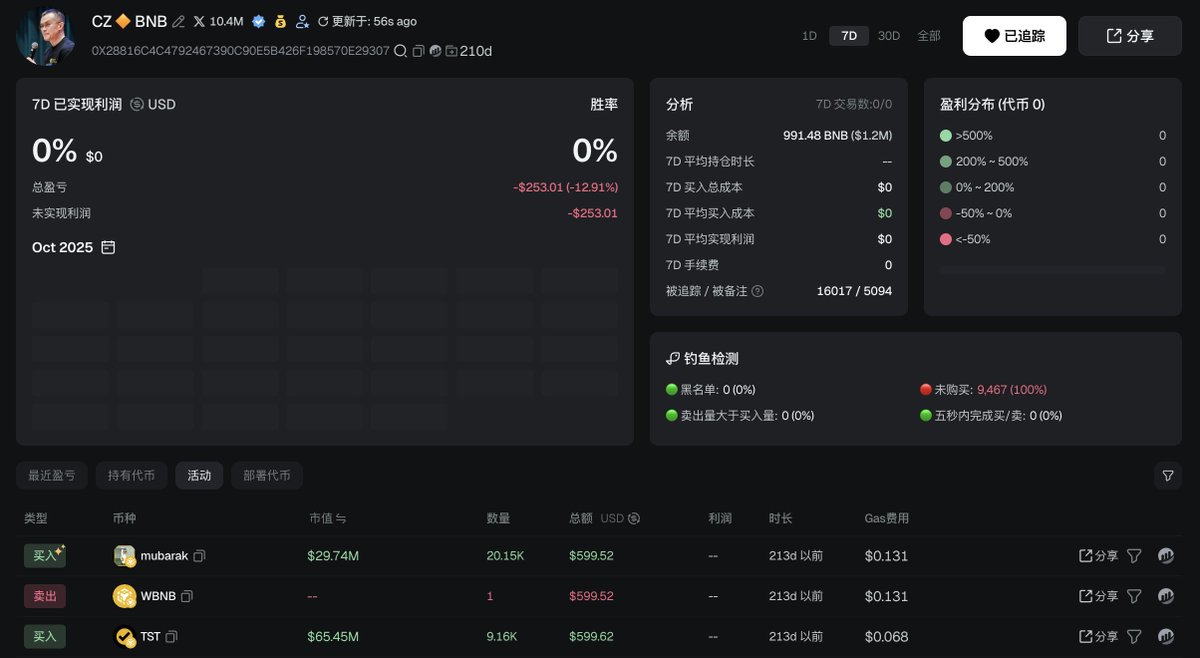Click the filter icon in the WBNB row

(x=1134, y=596)
